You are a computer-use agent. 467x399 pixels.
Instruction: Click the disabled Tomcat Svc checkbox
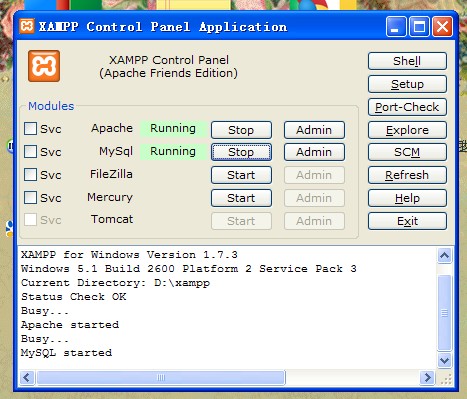coord(30,220)
